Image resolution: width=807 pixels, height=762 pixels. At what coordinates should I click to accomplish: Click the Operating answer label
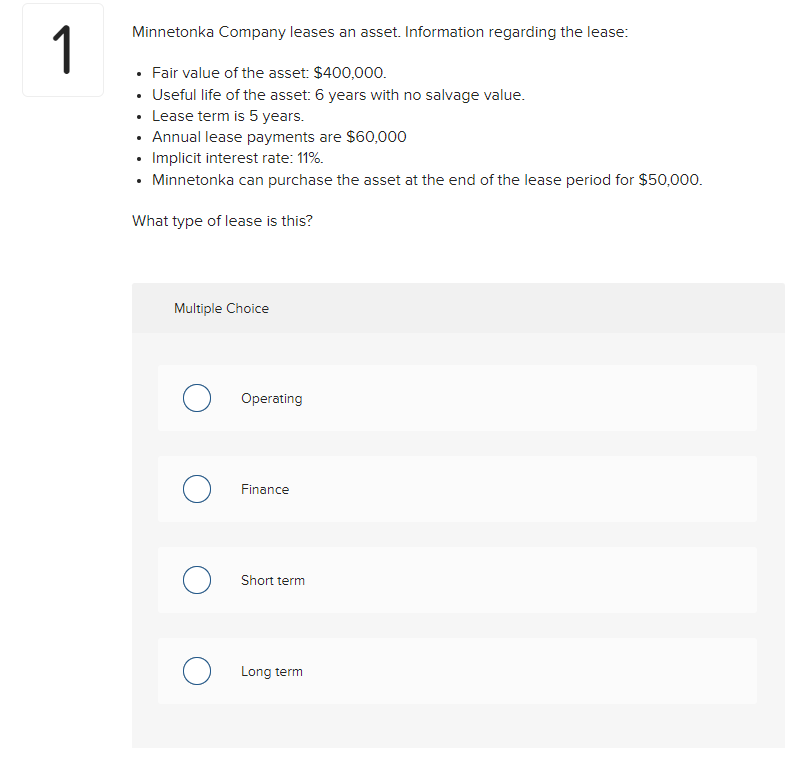coord(271,398)
